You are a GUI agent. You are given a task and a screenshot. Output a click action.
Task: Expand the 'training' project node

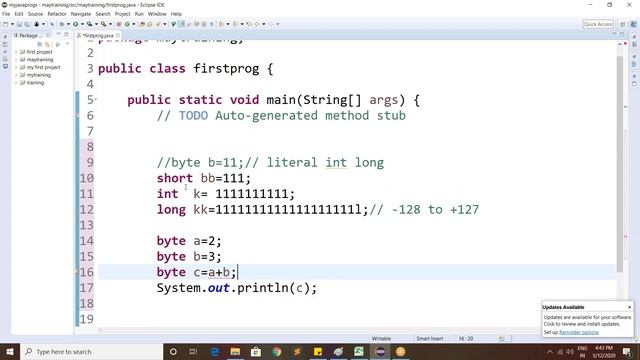(16, 83)
